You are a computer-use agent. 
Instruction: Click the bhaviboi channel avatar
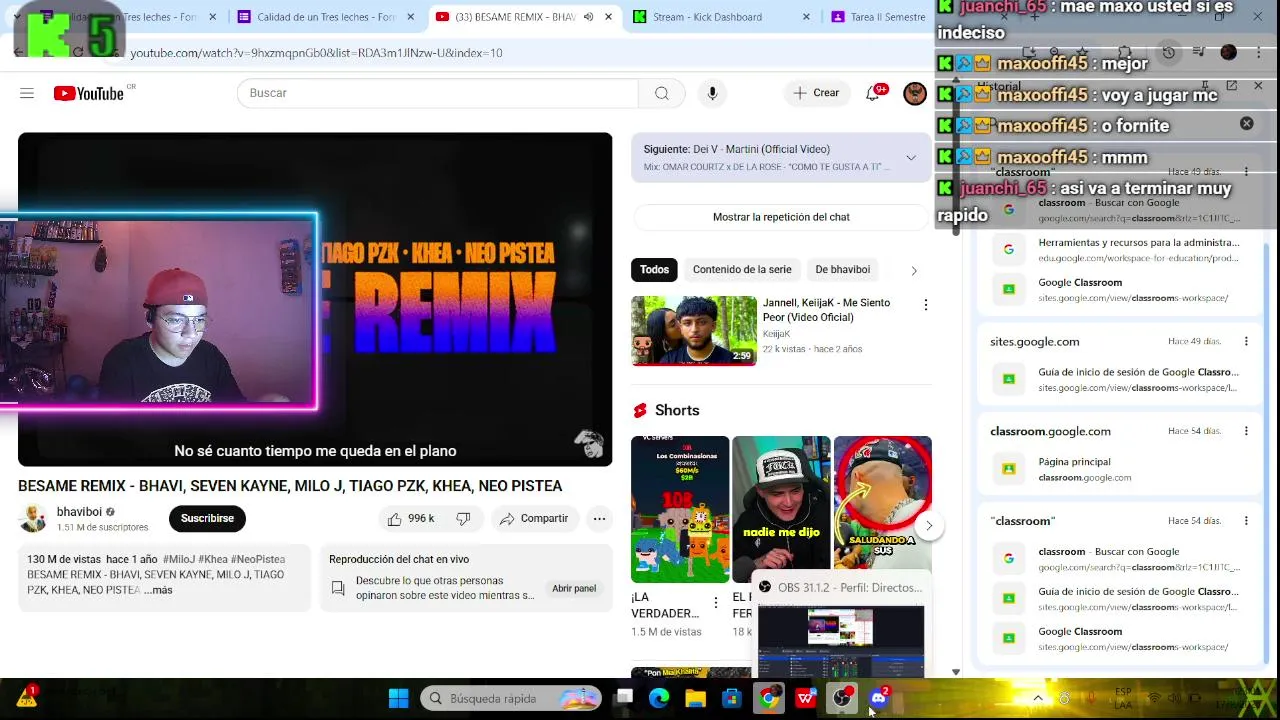click(x=33, y=518)
